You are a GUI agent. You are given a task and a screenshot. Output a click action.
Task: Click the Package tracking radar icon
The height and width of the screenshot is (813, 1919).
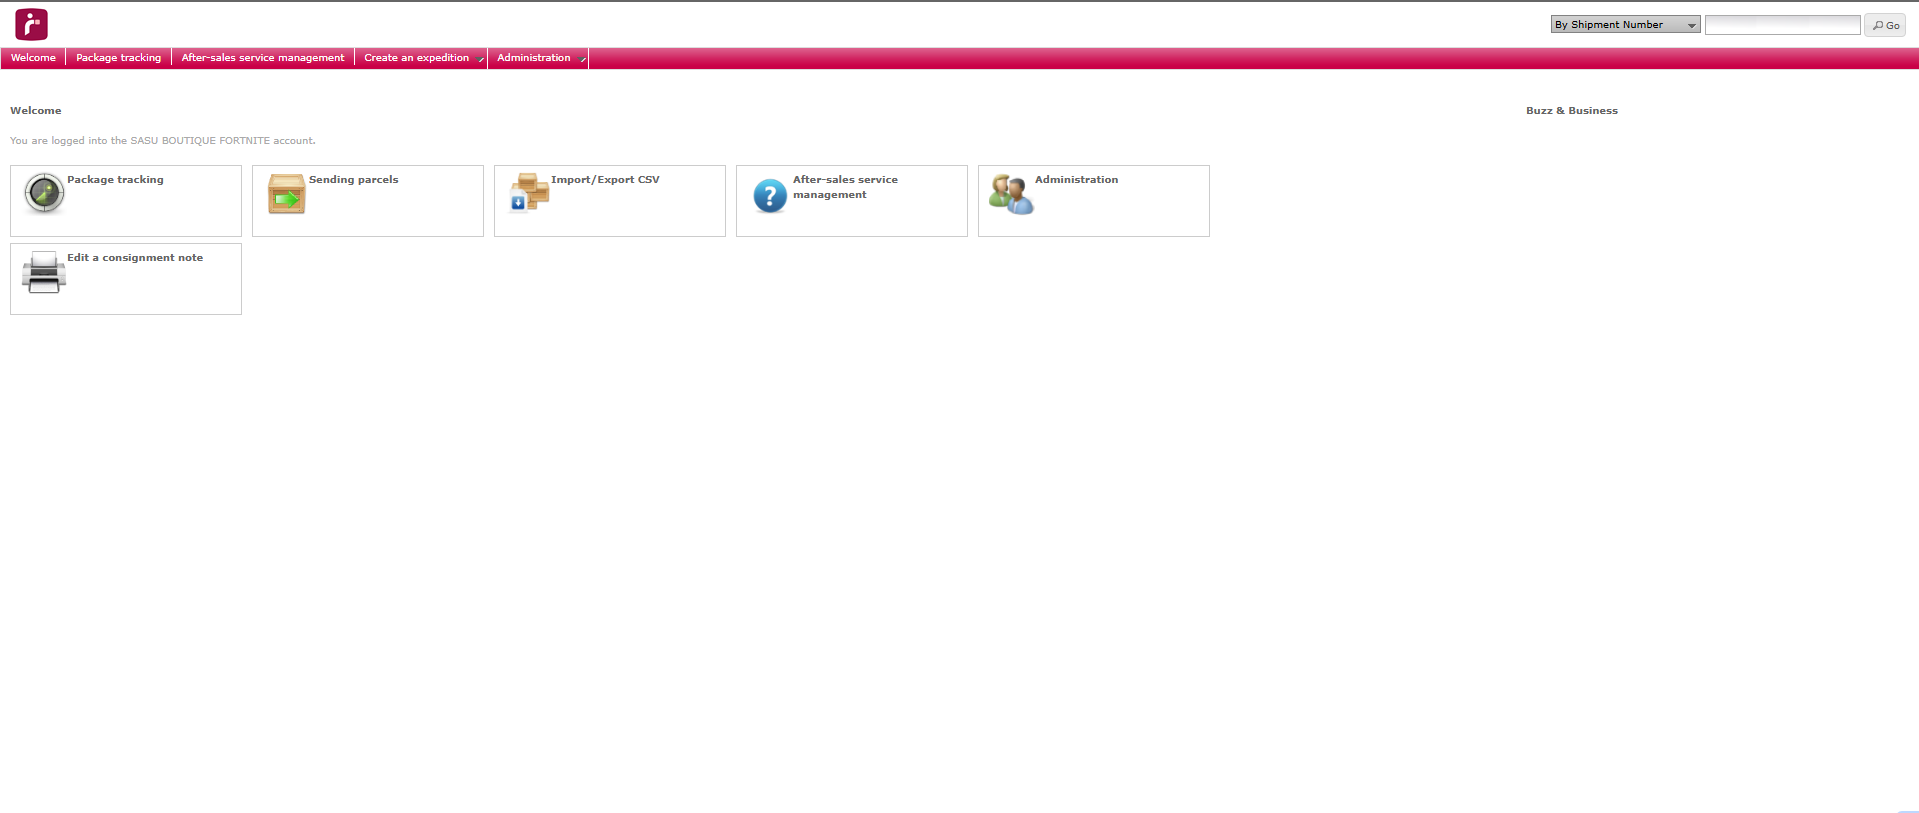click(x=44, y=193)
